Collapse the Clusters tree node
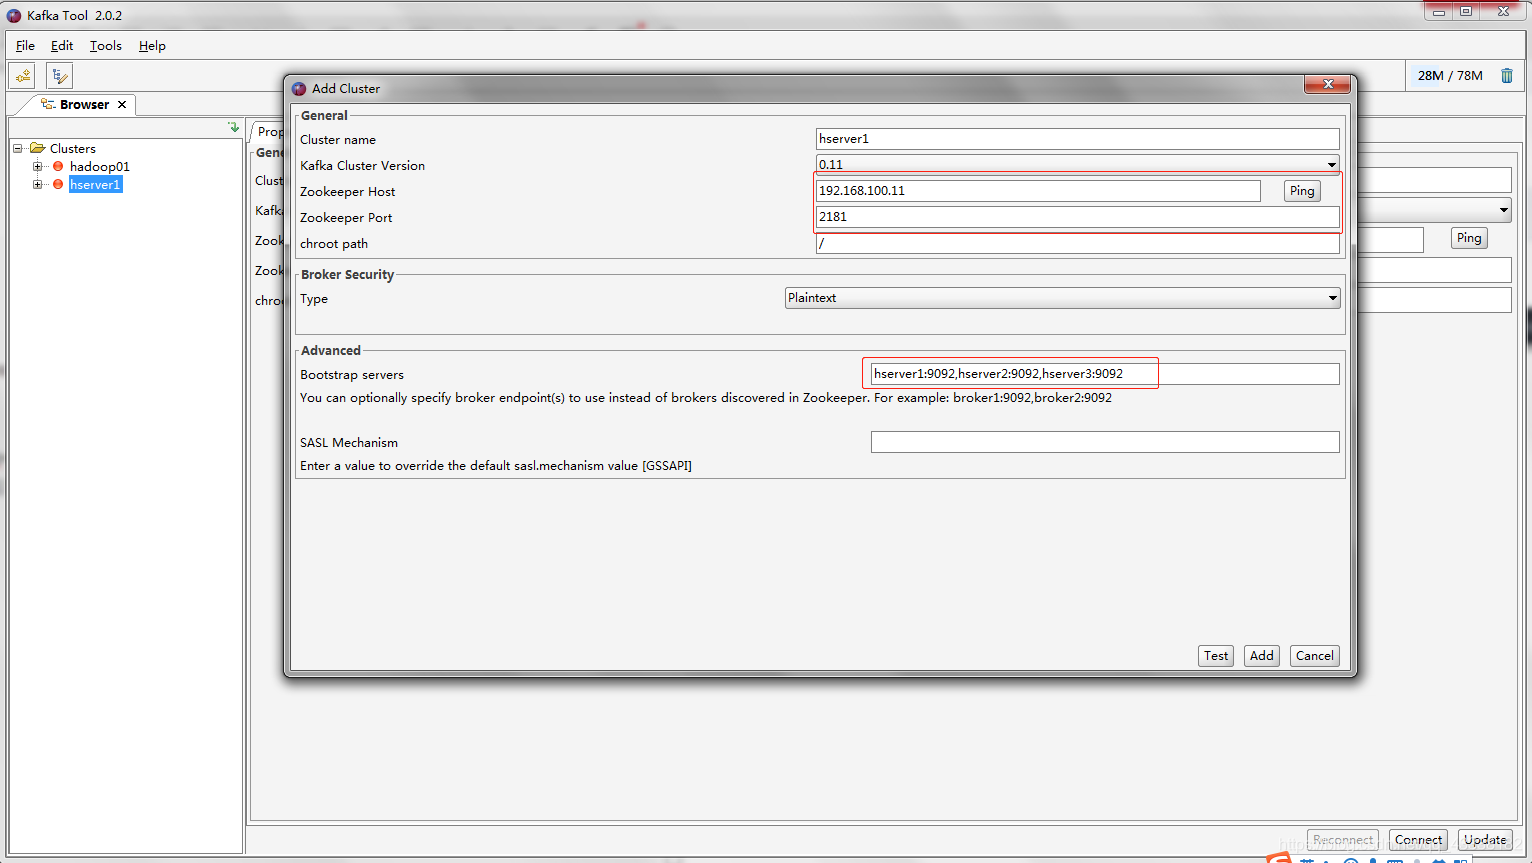This screenshot has height=863, width=1532. point(17,148)
